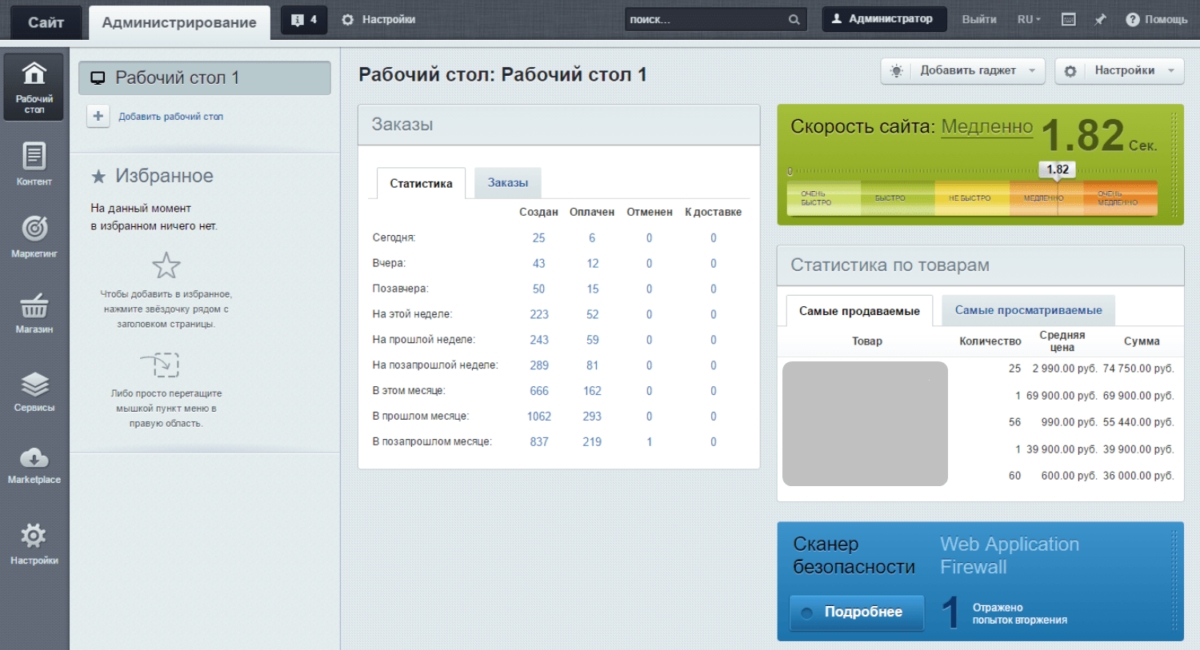This screenshot has width=1200, height=650.
Task: Open the Контент sidebar section
Action: [x=34, y=165]
